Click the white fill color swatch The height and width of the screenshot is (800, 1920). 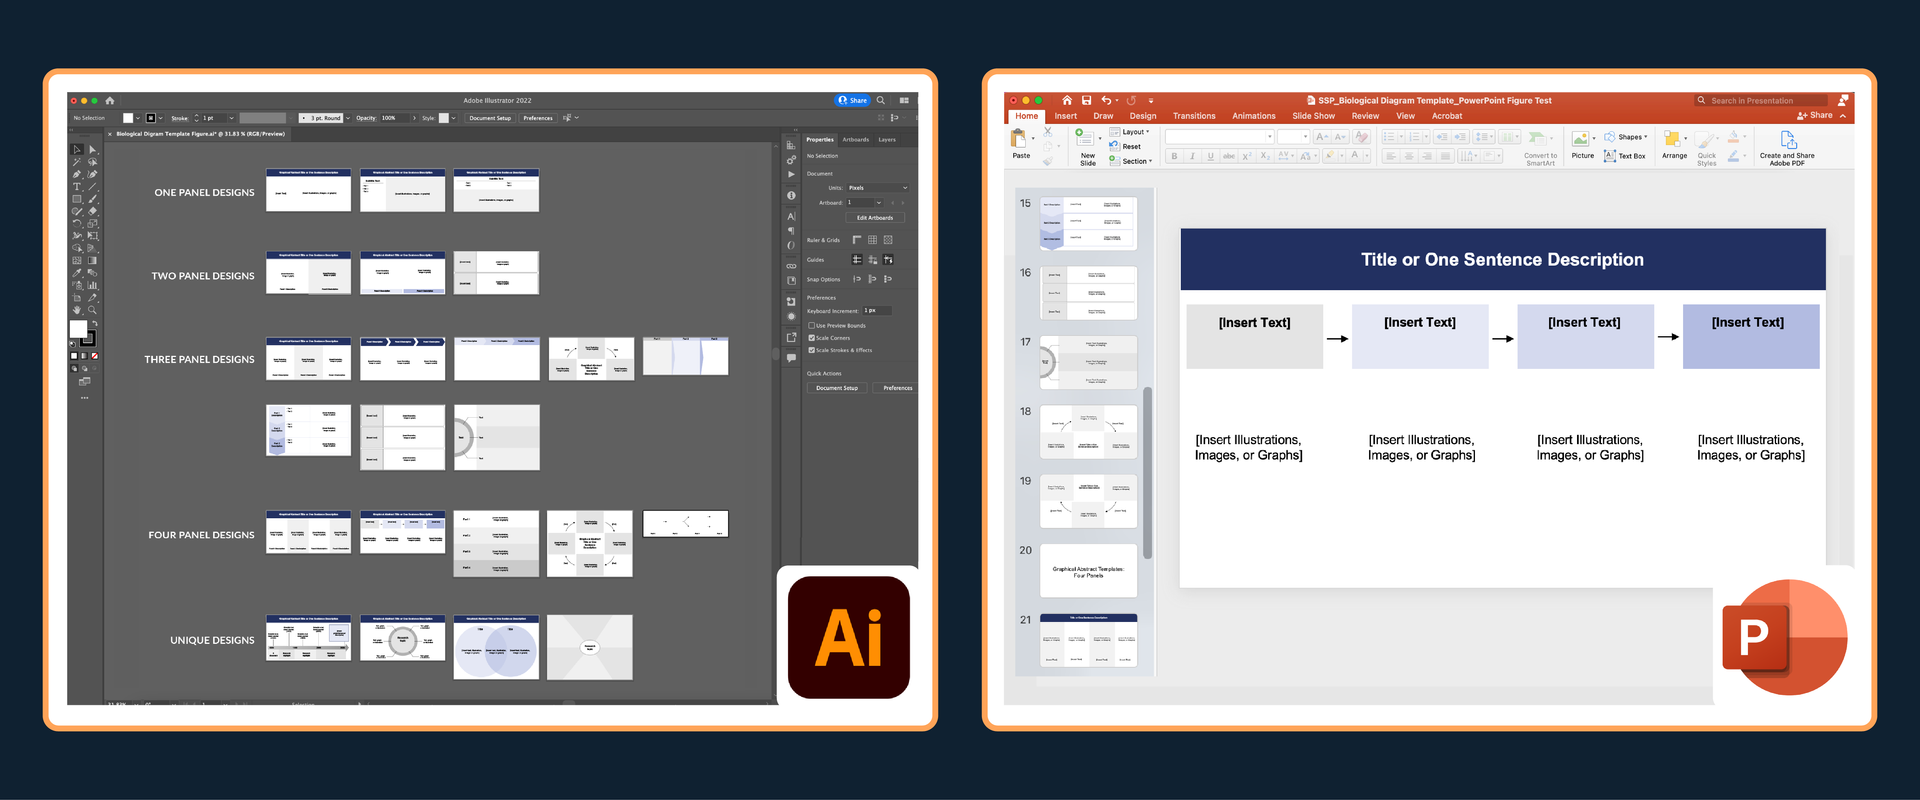point(78,329)
